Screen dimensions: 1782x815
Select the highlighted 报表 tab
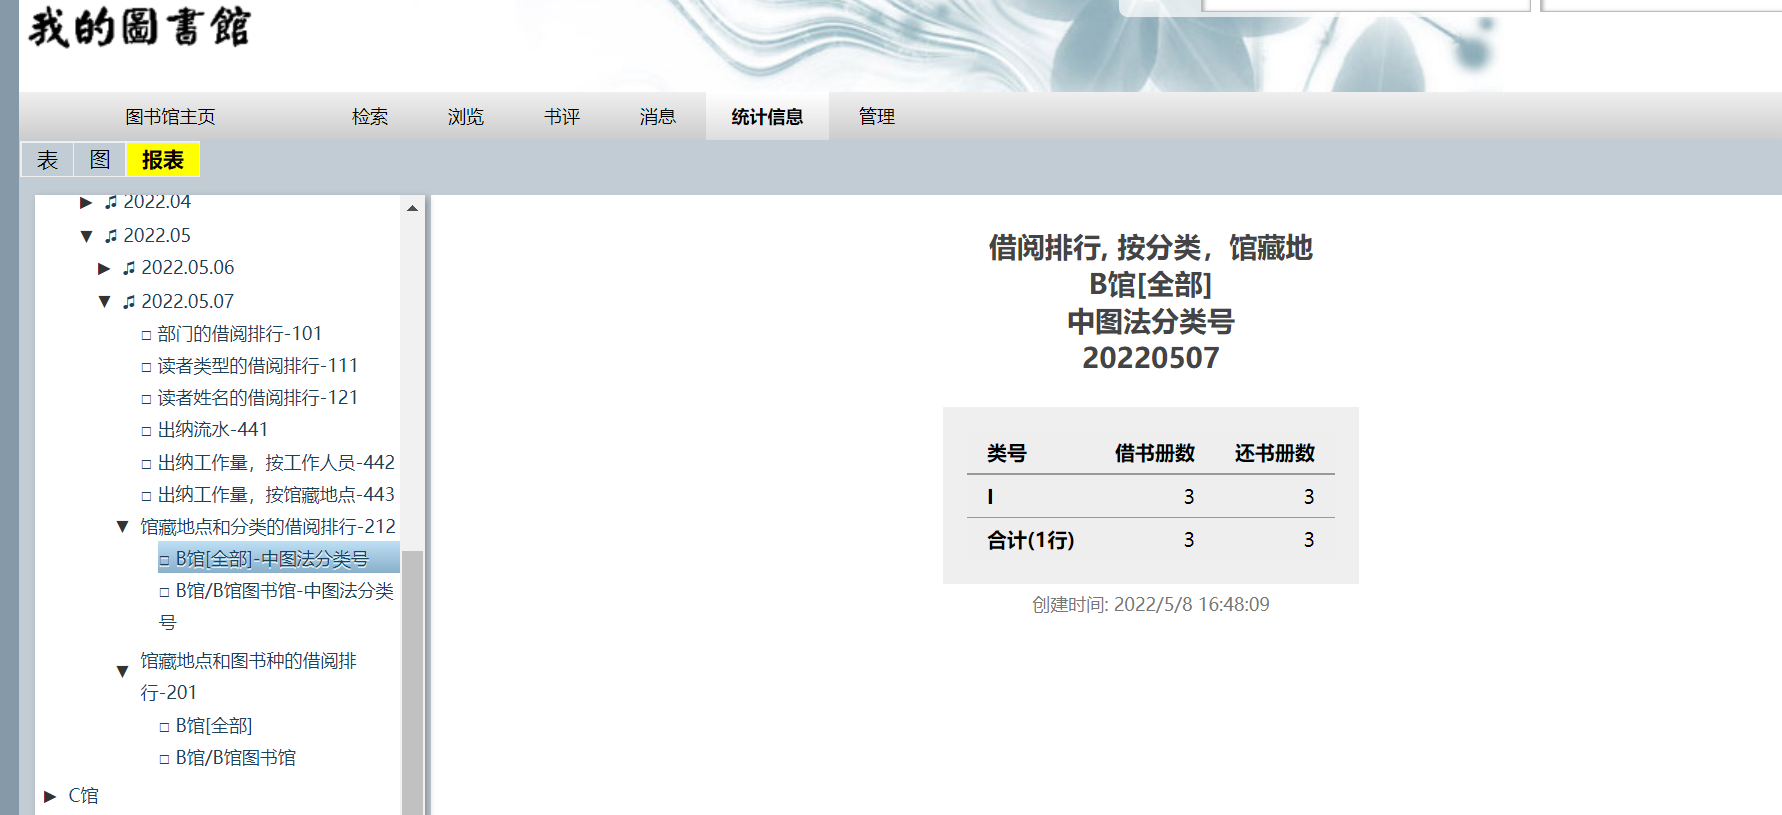163,160
